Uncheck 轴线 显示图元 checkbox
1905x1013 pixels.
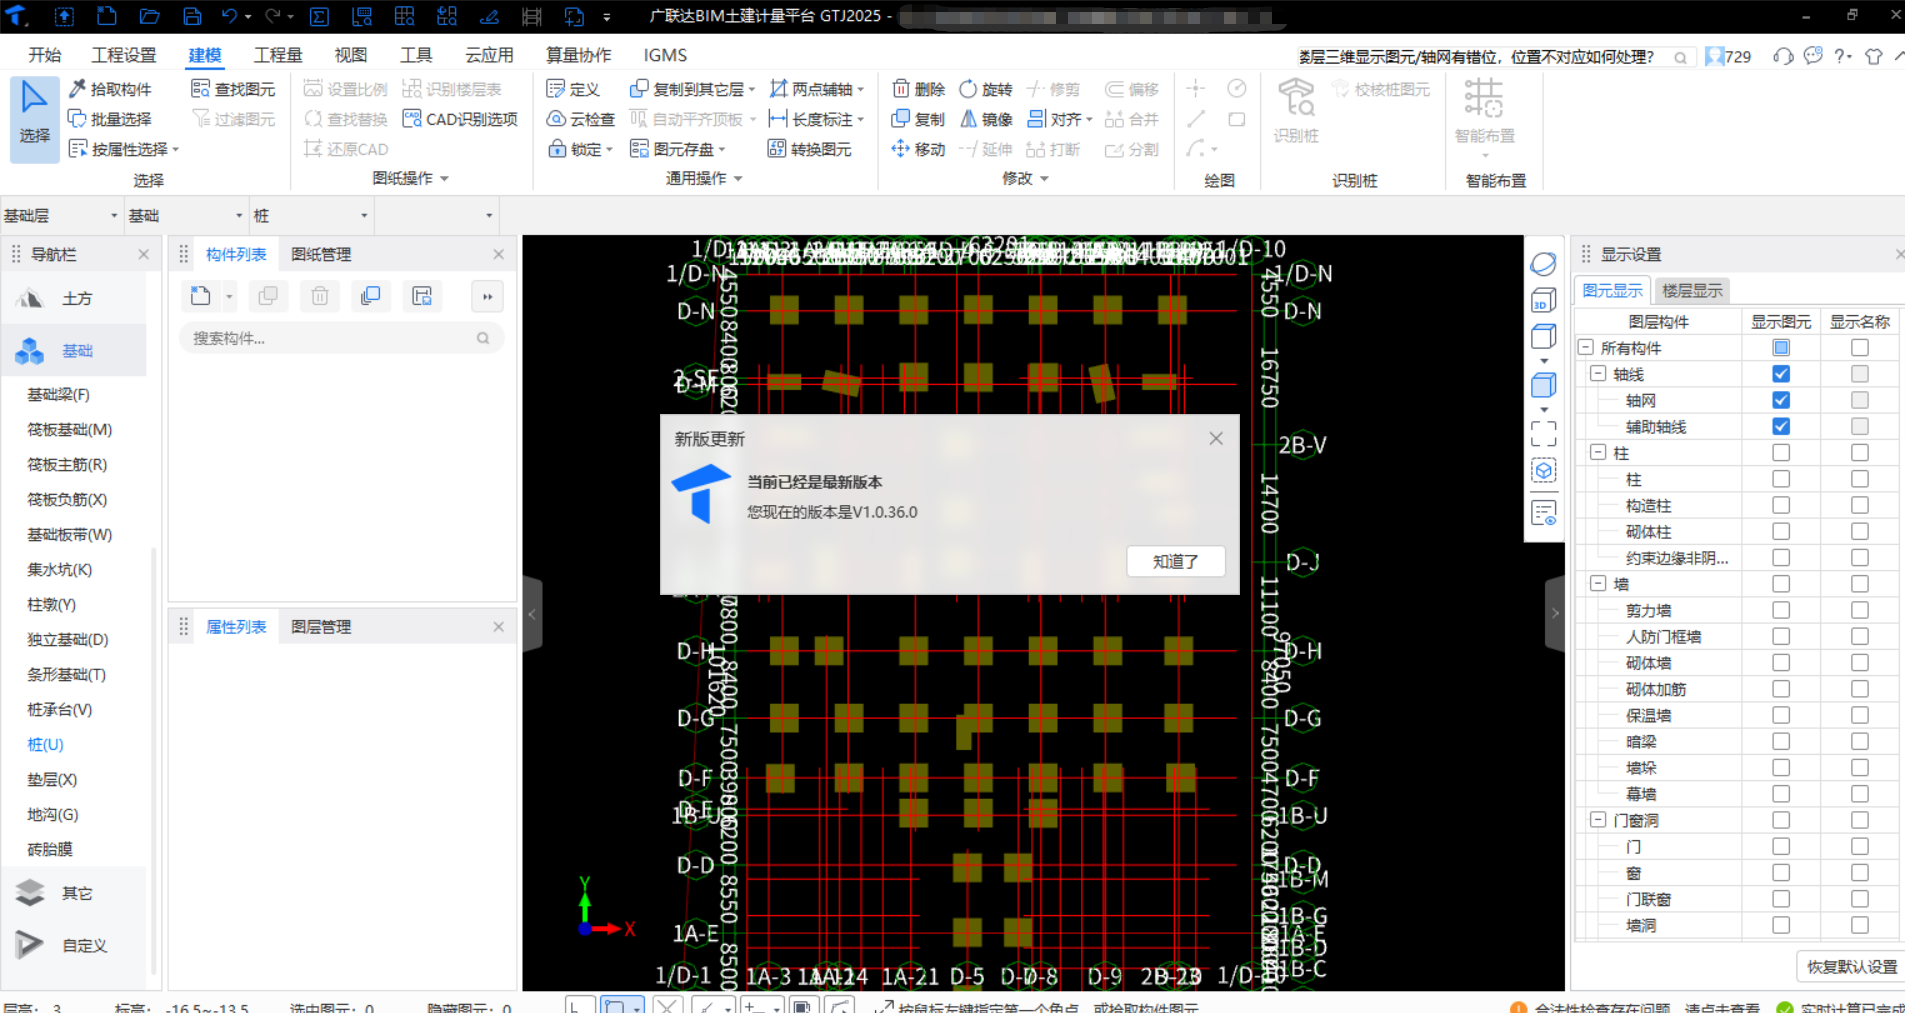click(x=1781, y=374)
